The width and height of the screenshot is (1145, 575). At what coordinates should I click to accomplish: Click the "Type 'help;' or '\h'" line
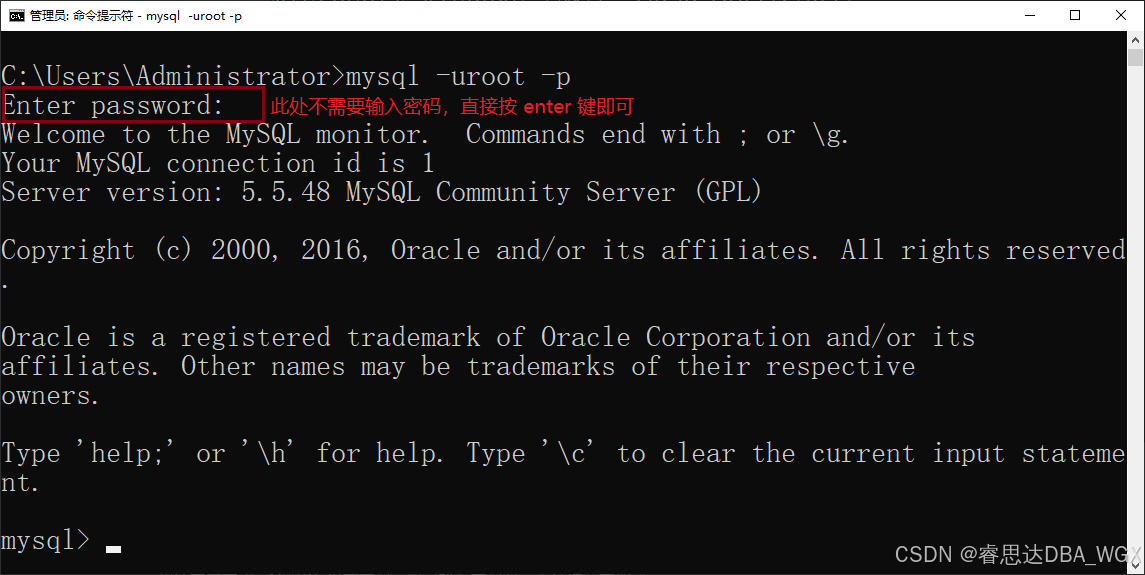click(x=563, y=454)
